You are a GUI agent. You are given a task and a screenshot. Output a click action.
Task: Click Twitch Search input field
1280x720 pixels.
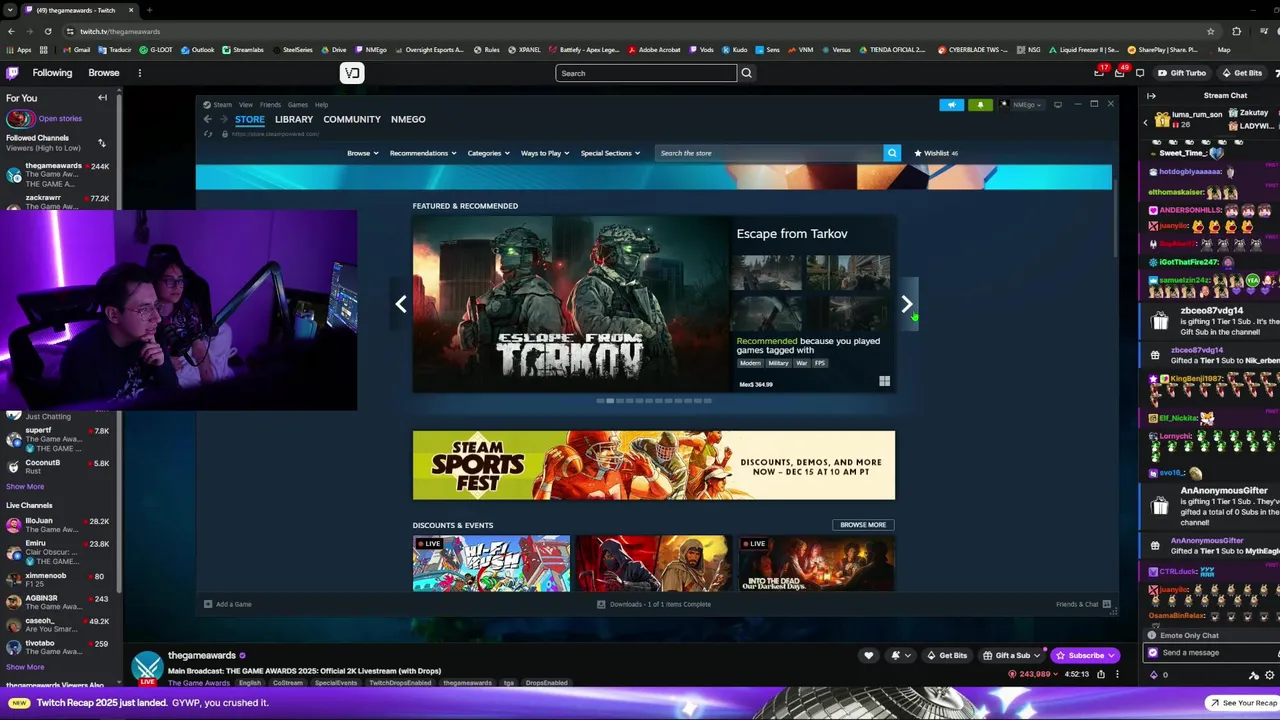646,73
